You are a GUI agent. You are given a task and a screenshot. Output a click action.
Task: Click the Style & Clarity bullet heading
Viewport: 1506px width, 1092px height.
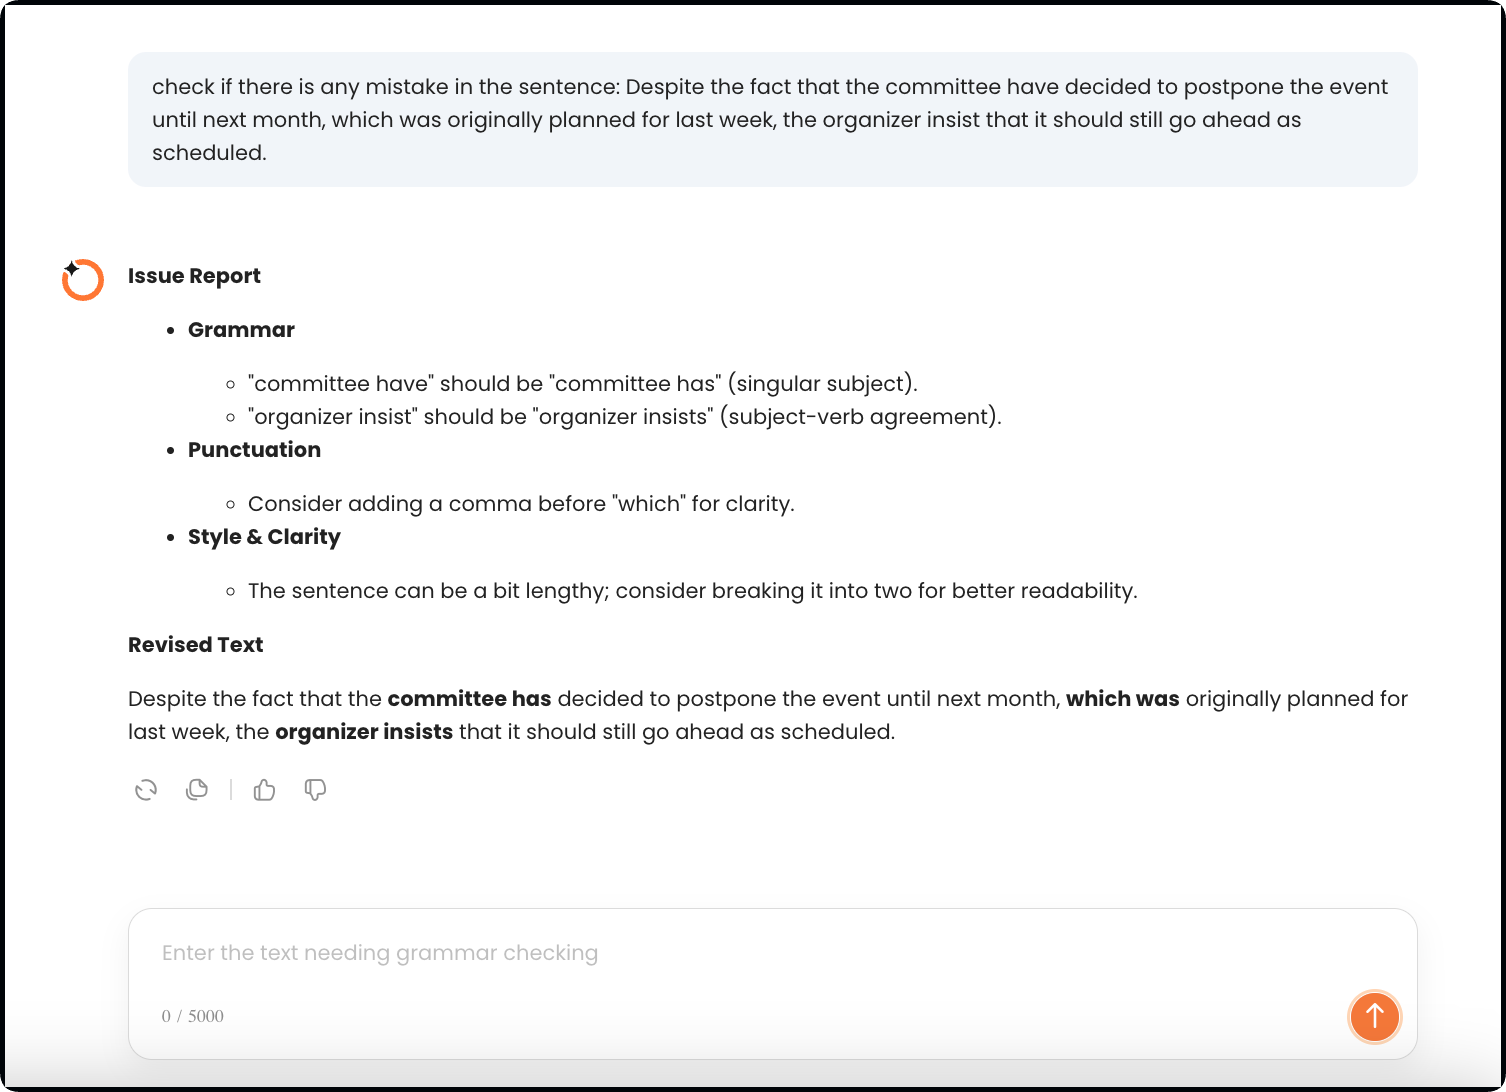click(264, 537)
